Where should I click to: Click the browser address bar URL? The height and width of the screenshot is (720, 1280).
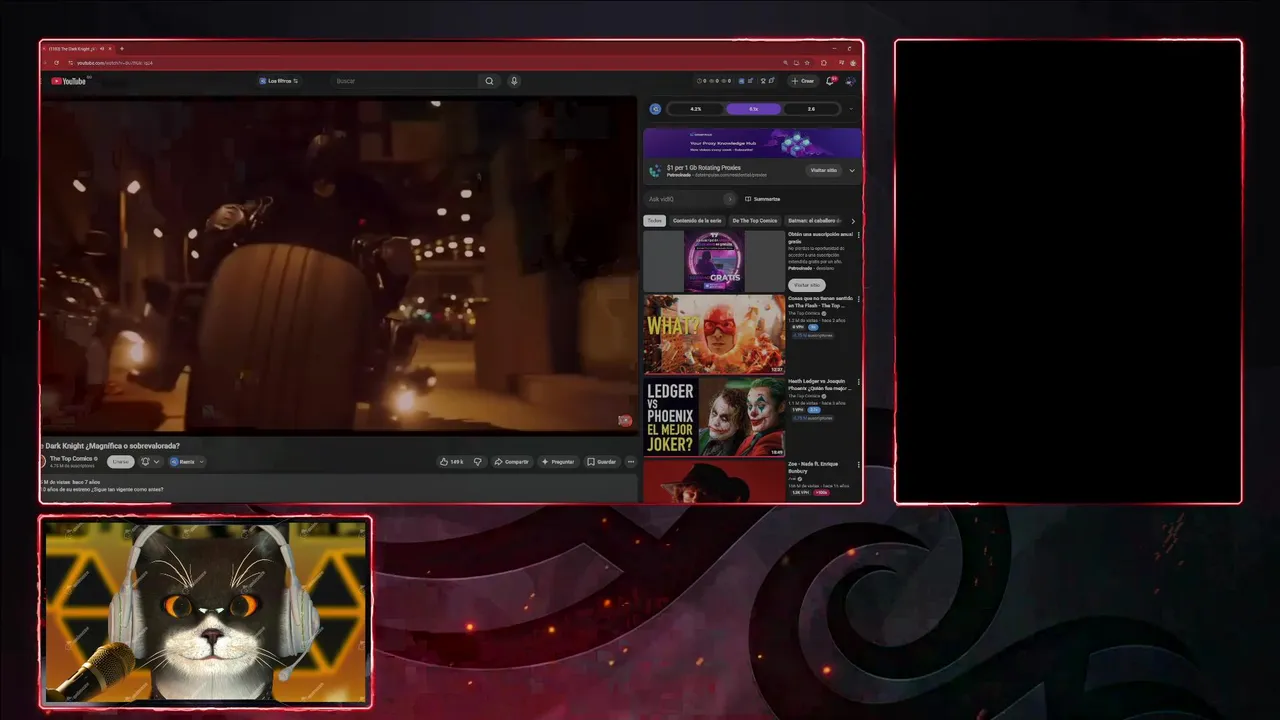(x=115, y=63)
